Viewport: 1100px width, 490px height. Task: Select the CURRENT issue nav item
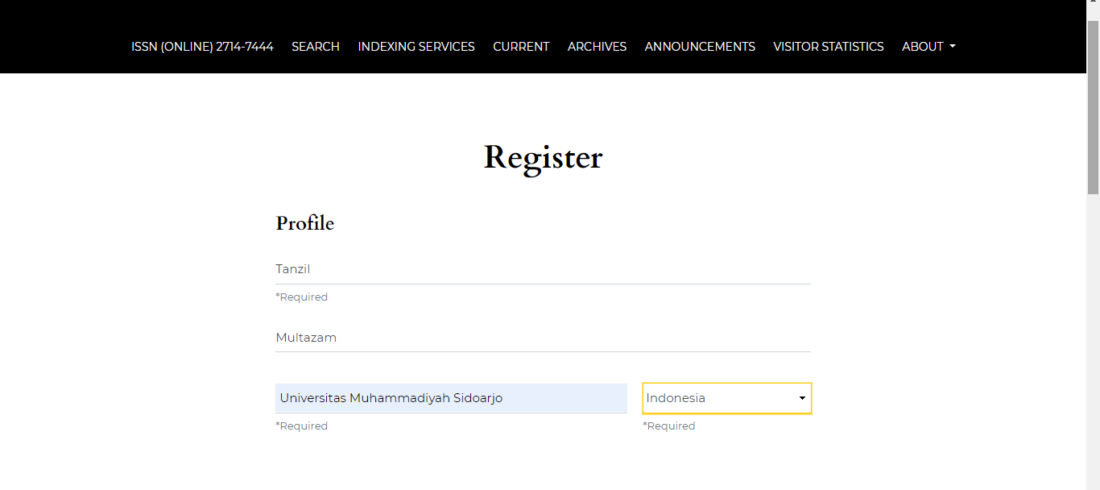coord(520,47)
